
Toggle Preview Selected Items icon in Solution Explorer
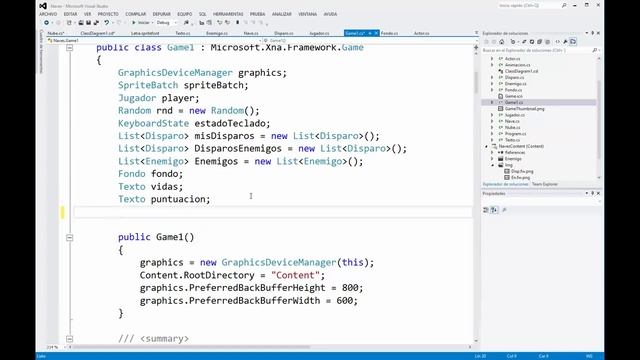573,42
